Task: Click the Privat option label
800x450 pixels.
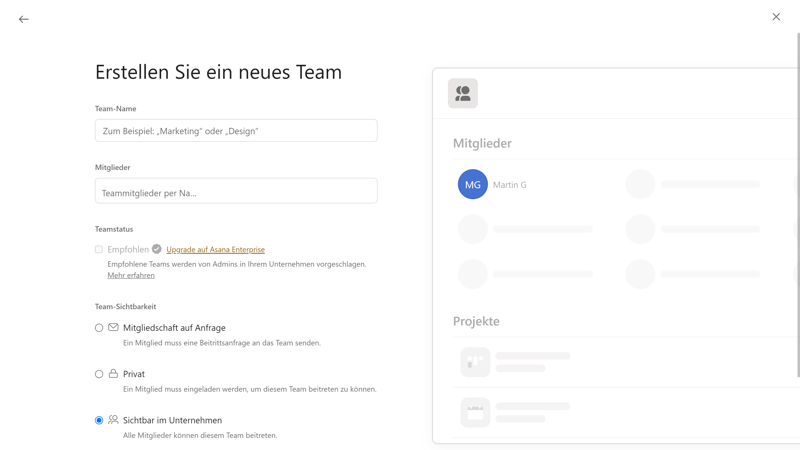Action: click(134, 374)
